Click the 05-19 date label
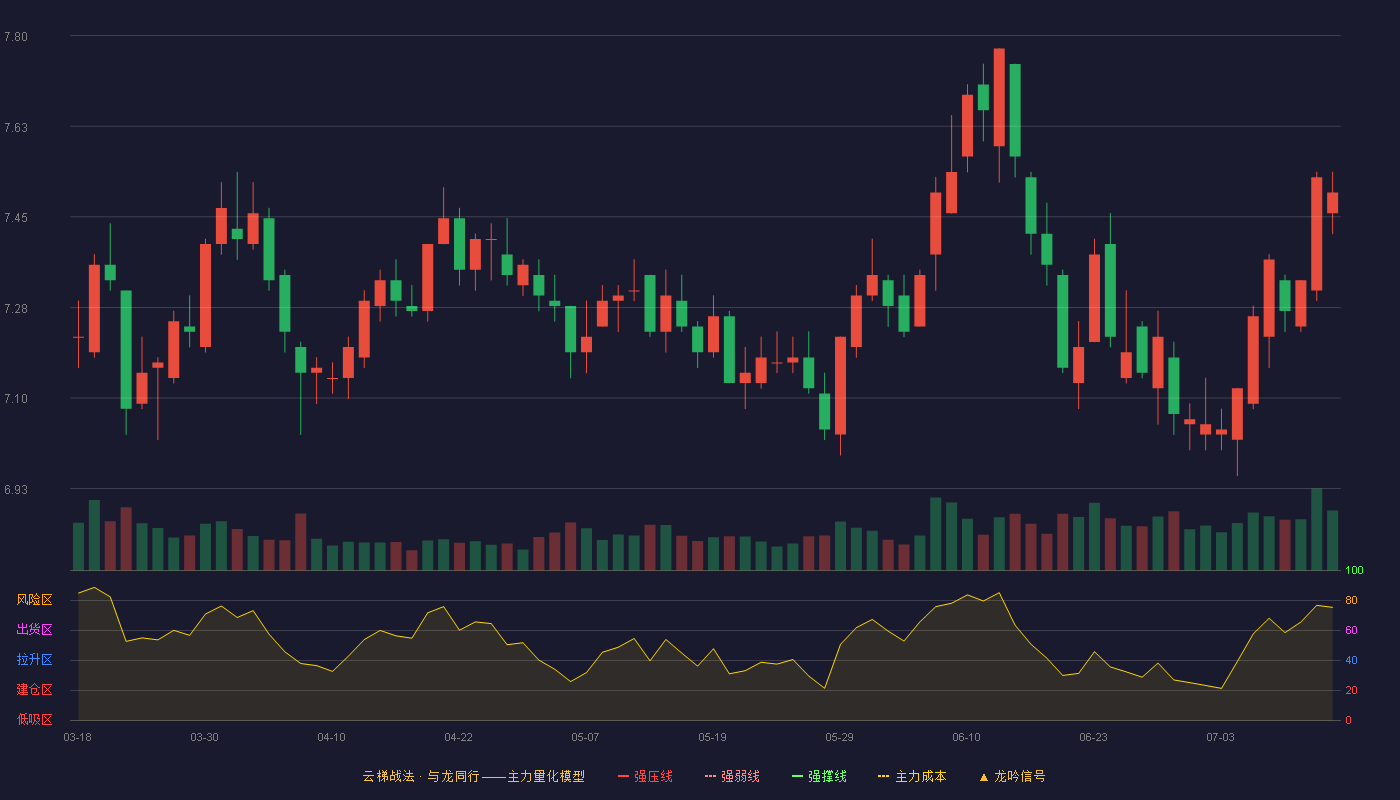 [x=712, y=737]
